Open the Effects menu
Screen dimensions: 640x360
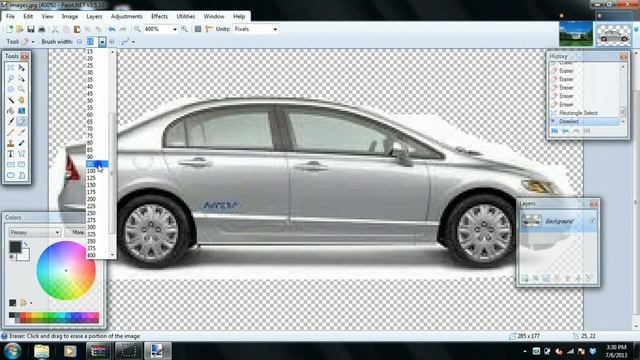159,16
